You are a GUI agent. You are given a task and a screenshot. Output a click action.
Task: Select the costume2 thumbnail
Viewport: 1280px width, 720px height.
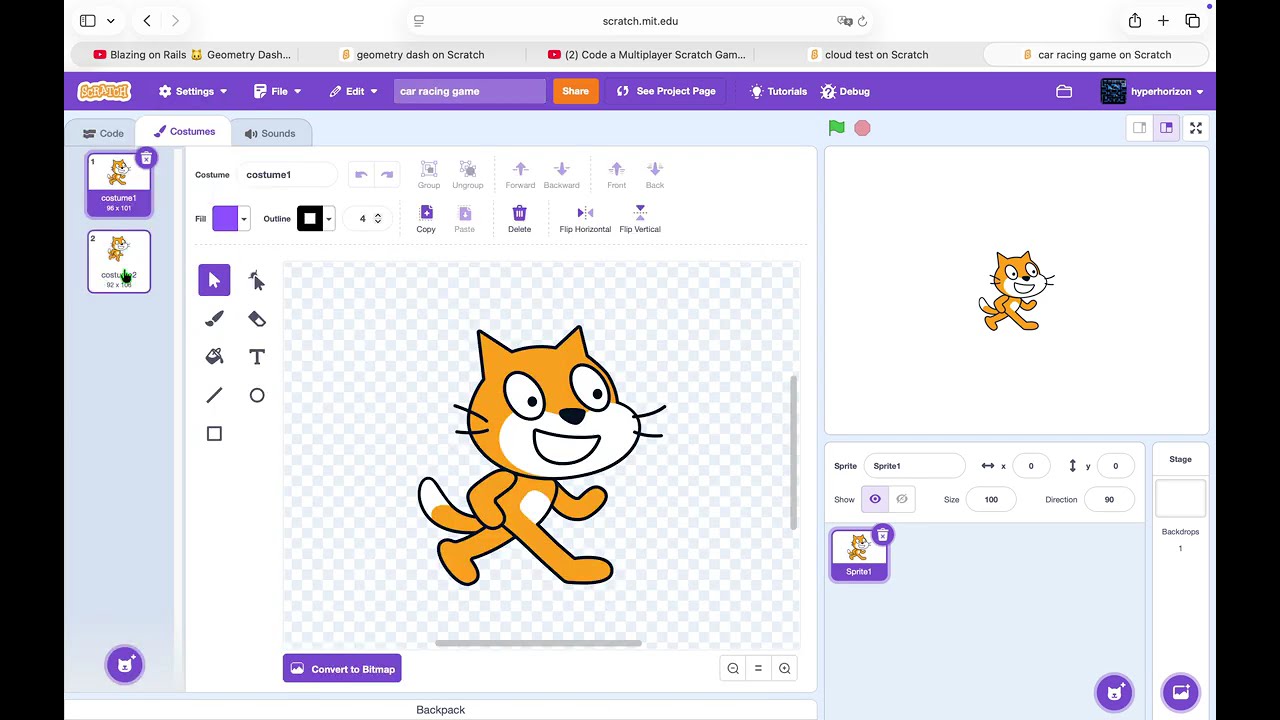click(x=119, y=262)
